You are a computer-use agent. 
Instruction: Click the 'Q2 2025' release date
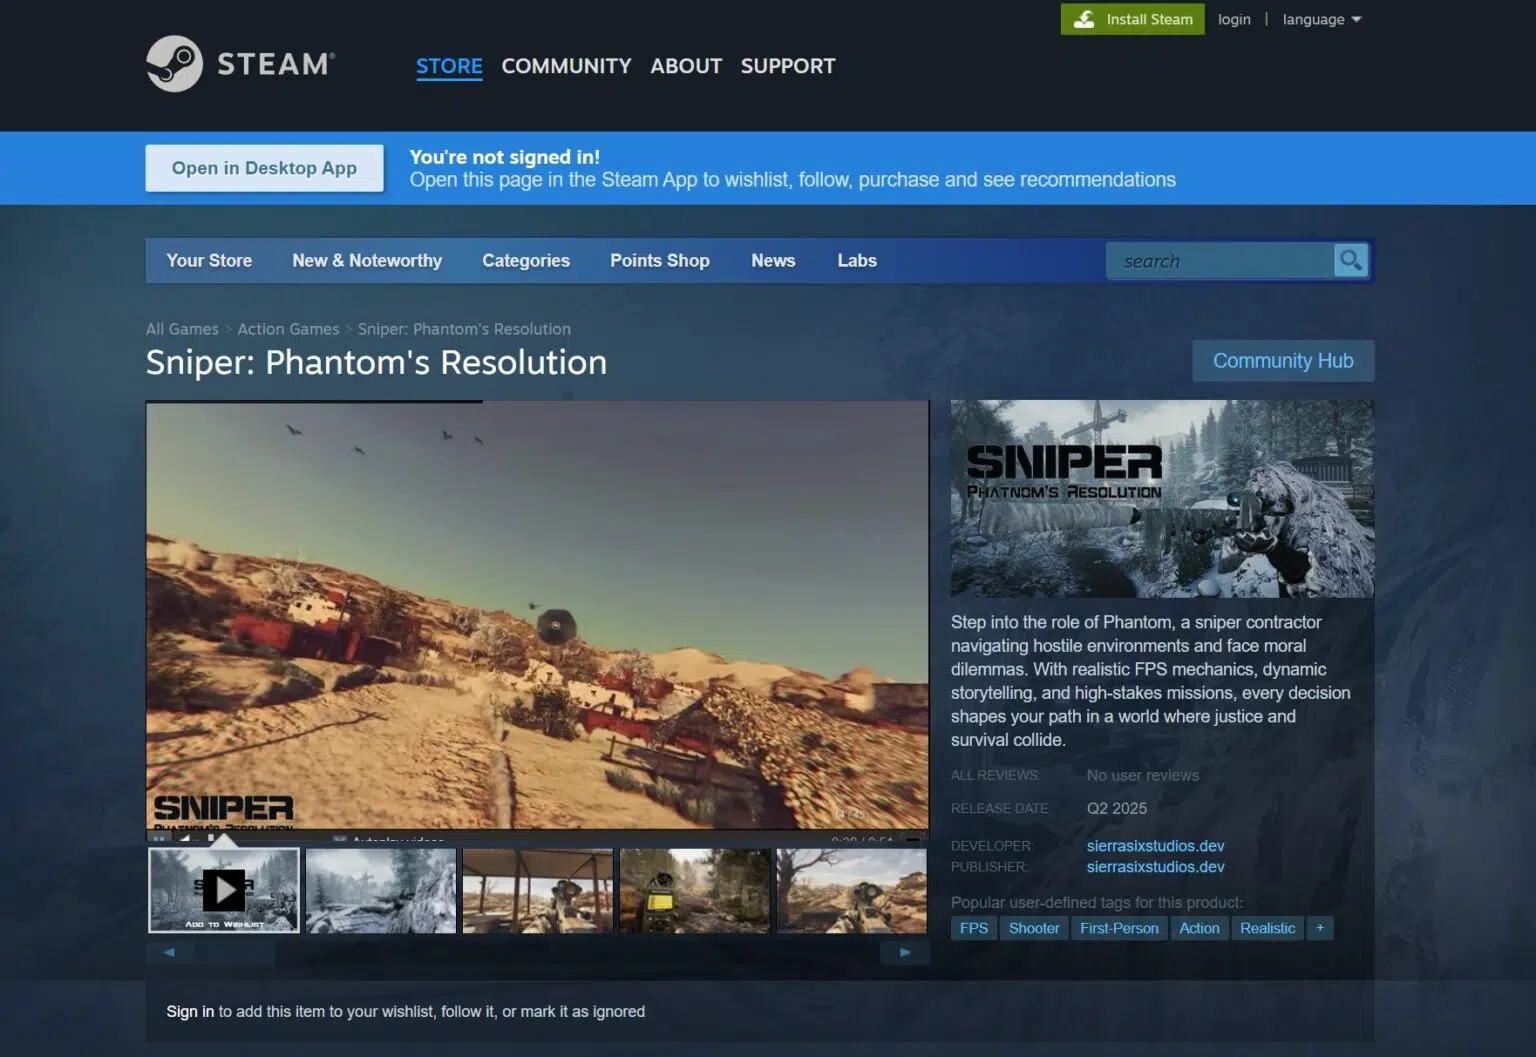point(1117,808)
